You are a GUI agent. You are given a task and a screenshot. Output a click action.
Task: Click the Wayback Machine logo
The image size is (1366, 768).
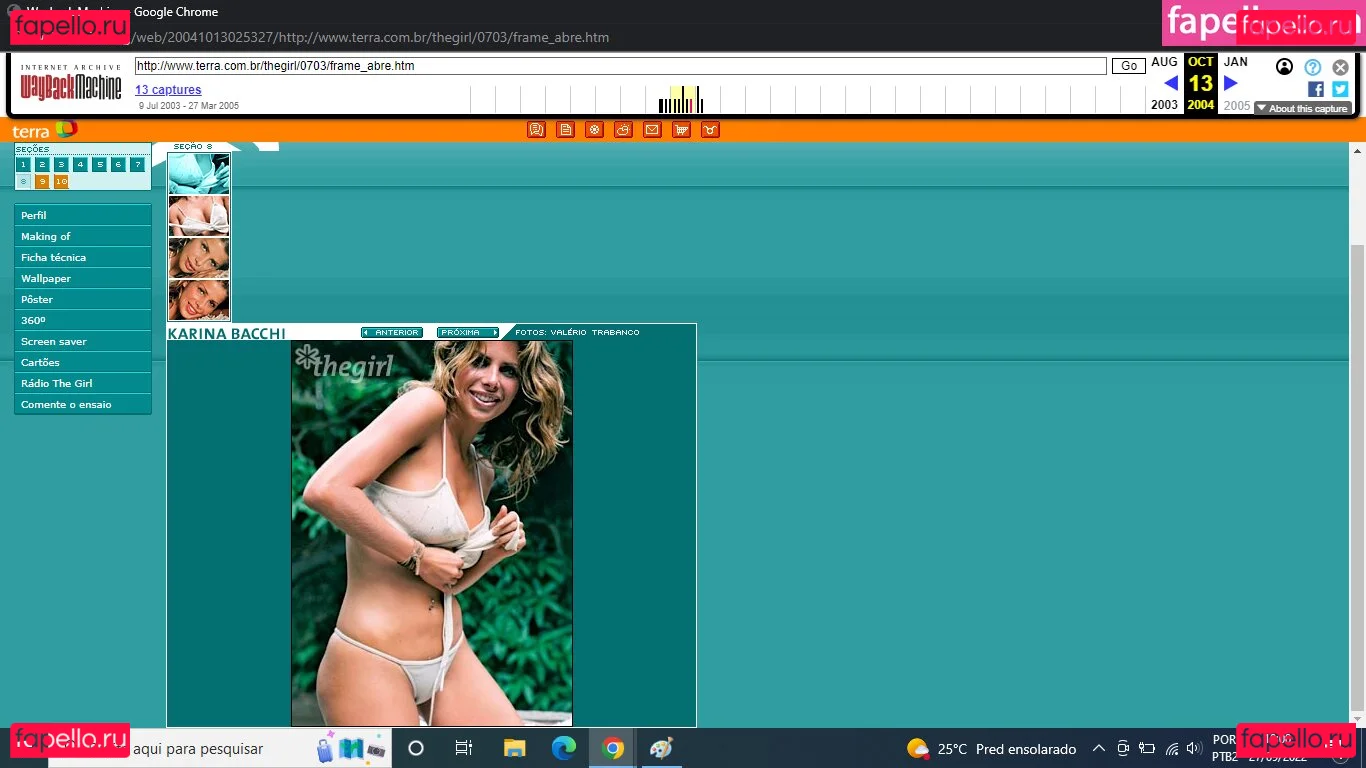click(71, 85)
